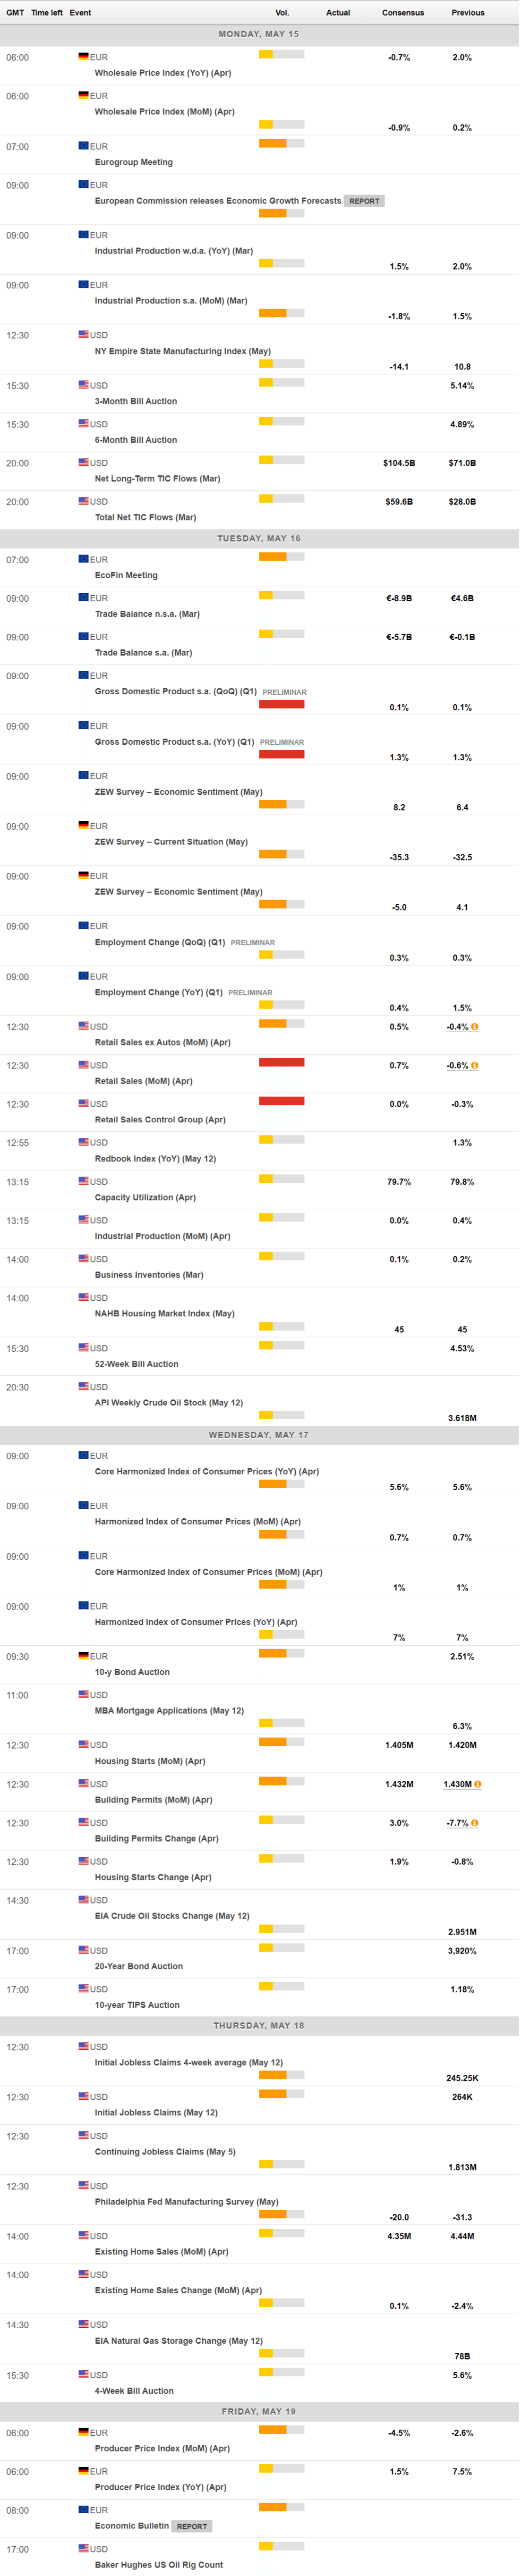Click the German flag for 10-y Bond Auction

pyautogui.click(x=84, y=1656)
